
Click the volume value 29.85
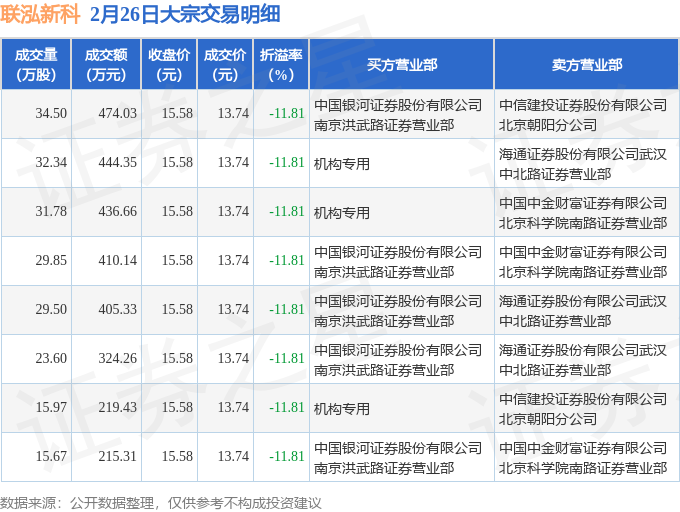pos(51,261)
